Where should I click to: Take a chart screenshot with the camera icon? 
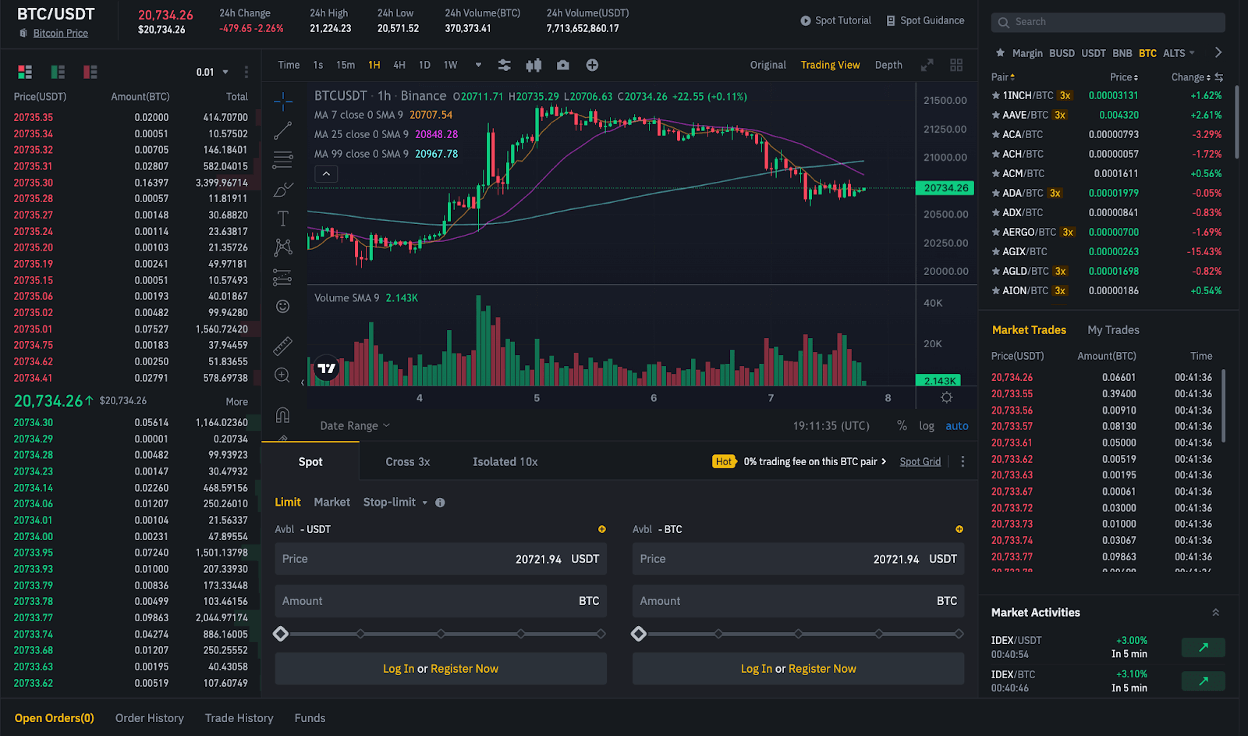(562, 65)
